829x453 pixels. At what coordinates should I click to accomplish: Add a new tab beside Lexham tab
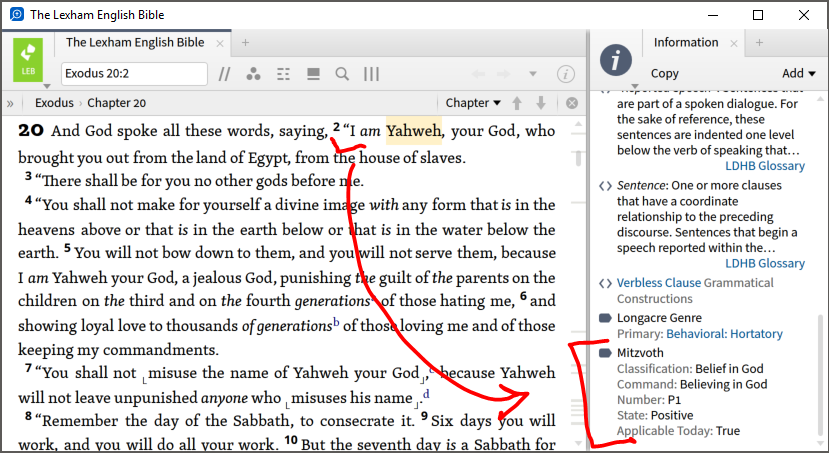point(245,43)
